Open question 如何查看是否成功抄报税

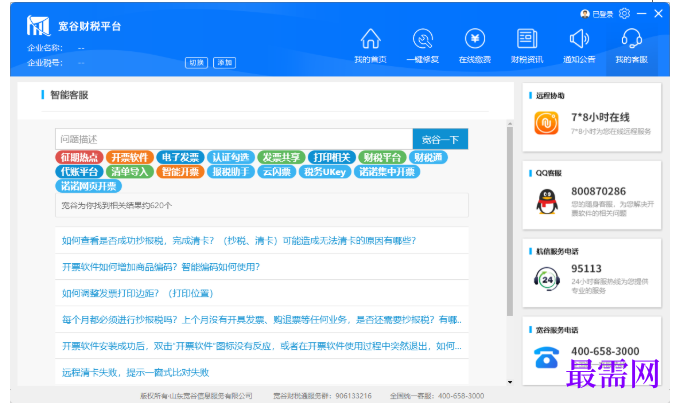[238, 241]
